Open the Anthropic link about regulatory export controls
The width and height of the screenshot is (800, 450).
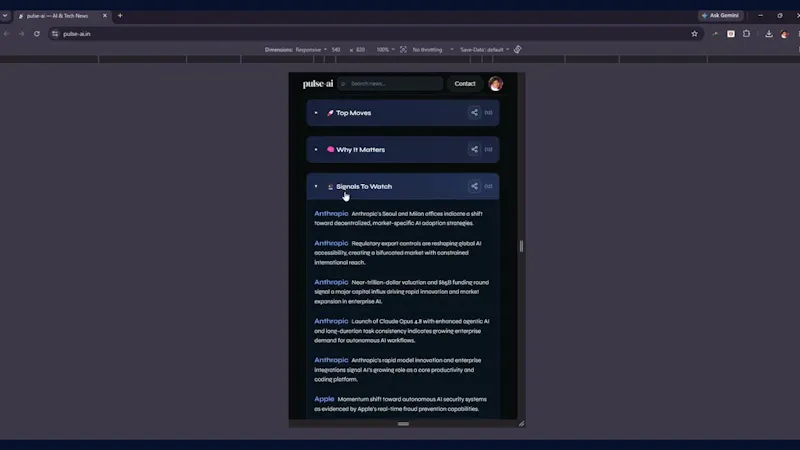(331, 243)
